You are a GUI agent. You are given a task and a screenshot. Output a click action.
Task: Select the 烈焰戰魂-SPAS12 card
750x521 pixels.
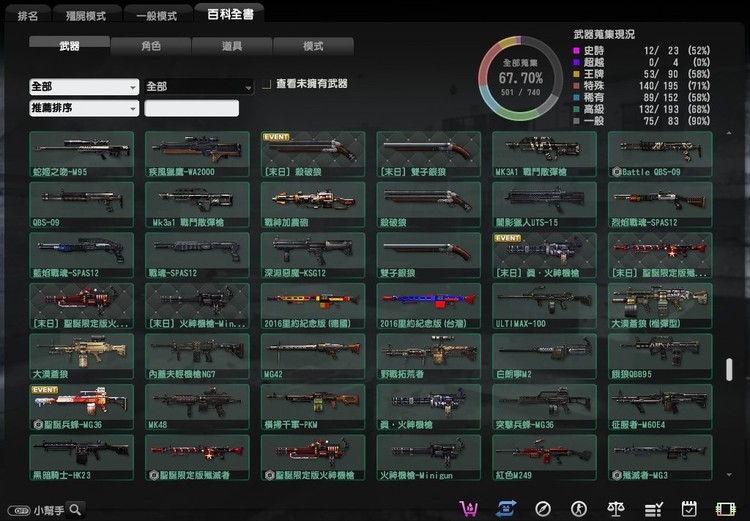coord(660,205)
